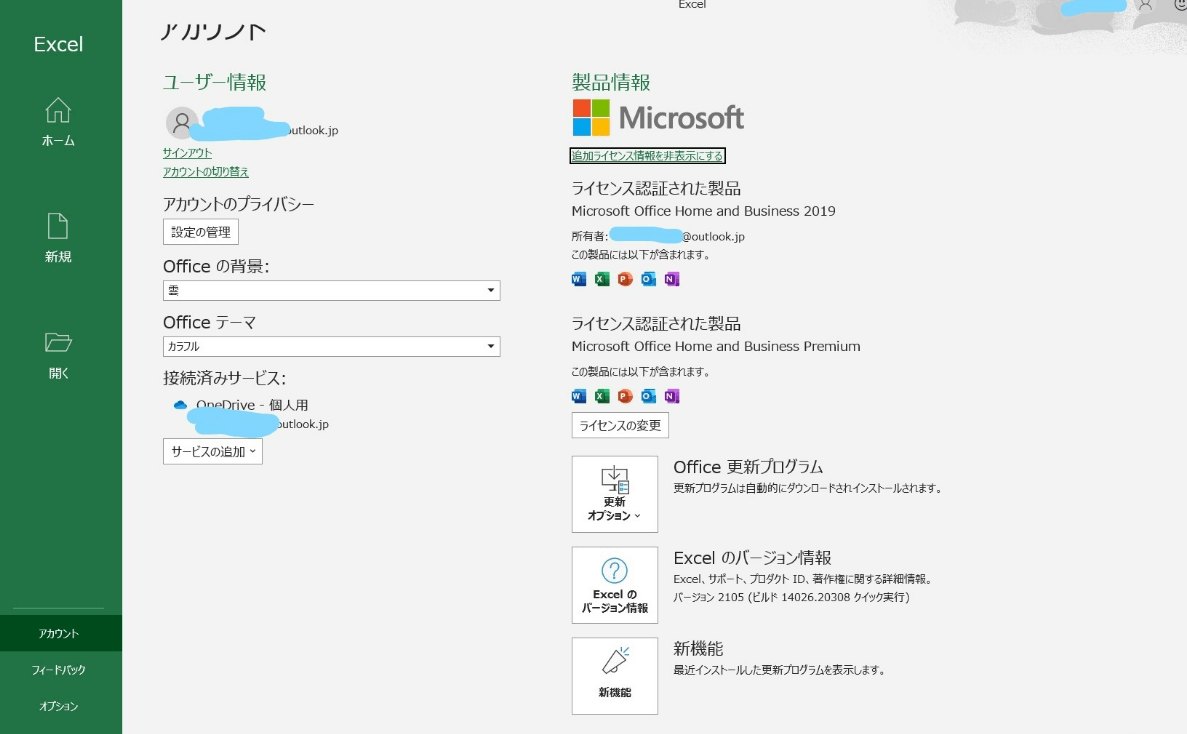The height and width of the screenshot is (734, 1187).
Task: Click Outlook icon under Business Premium
Action: [x=649, y=396]
